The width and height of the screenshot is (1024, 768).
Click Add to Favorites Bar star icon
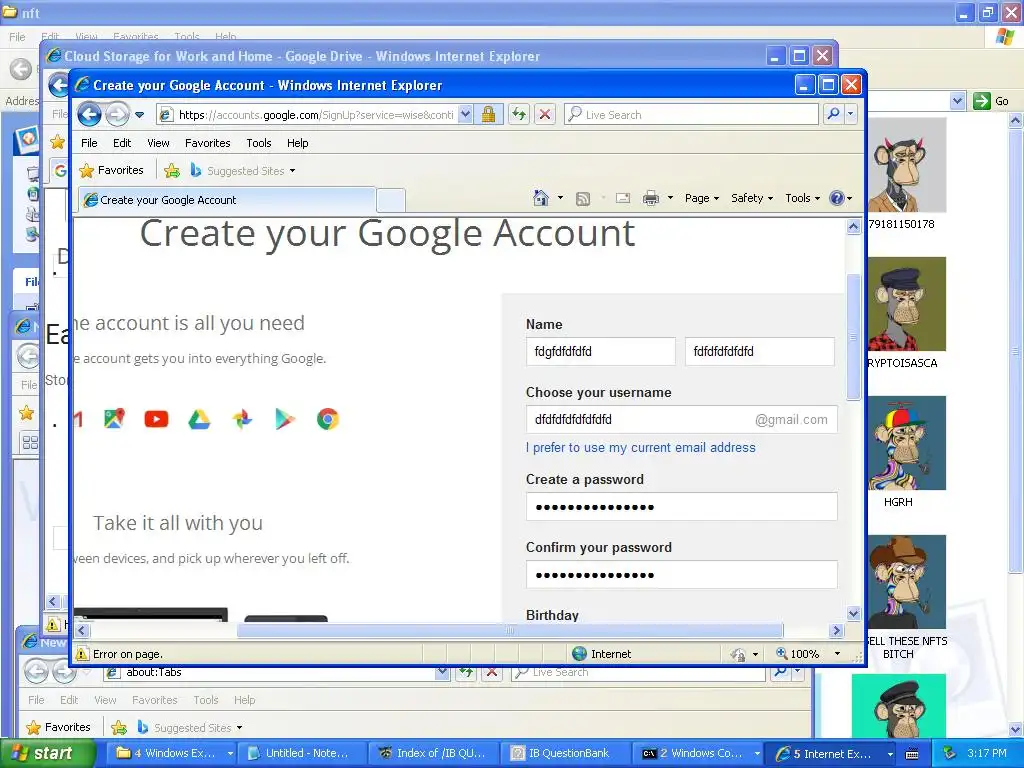(172, 170)
